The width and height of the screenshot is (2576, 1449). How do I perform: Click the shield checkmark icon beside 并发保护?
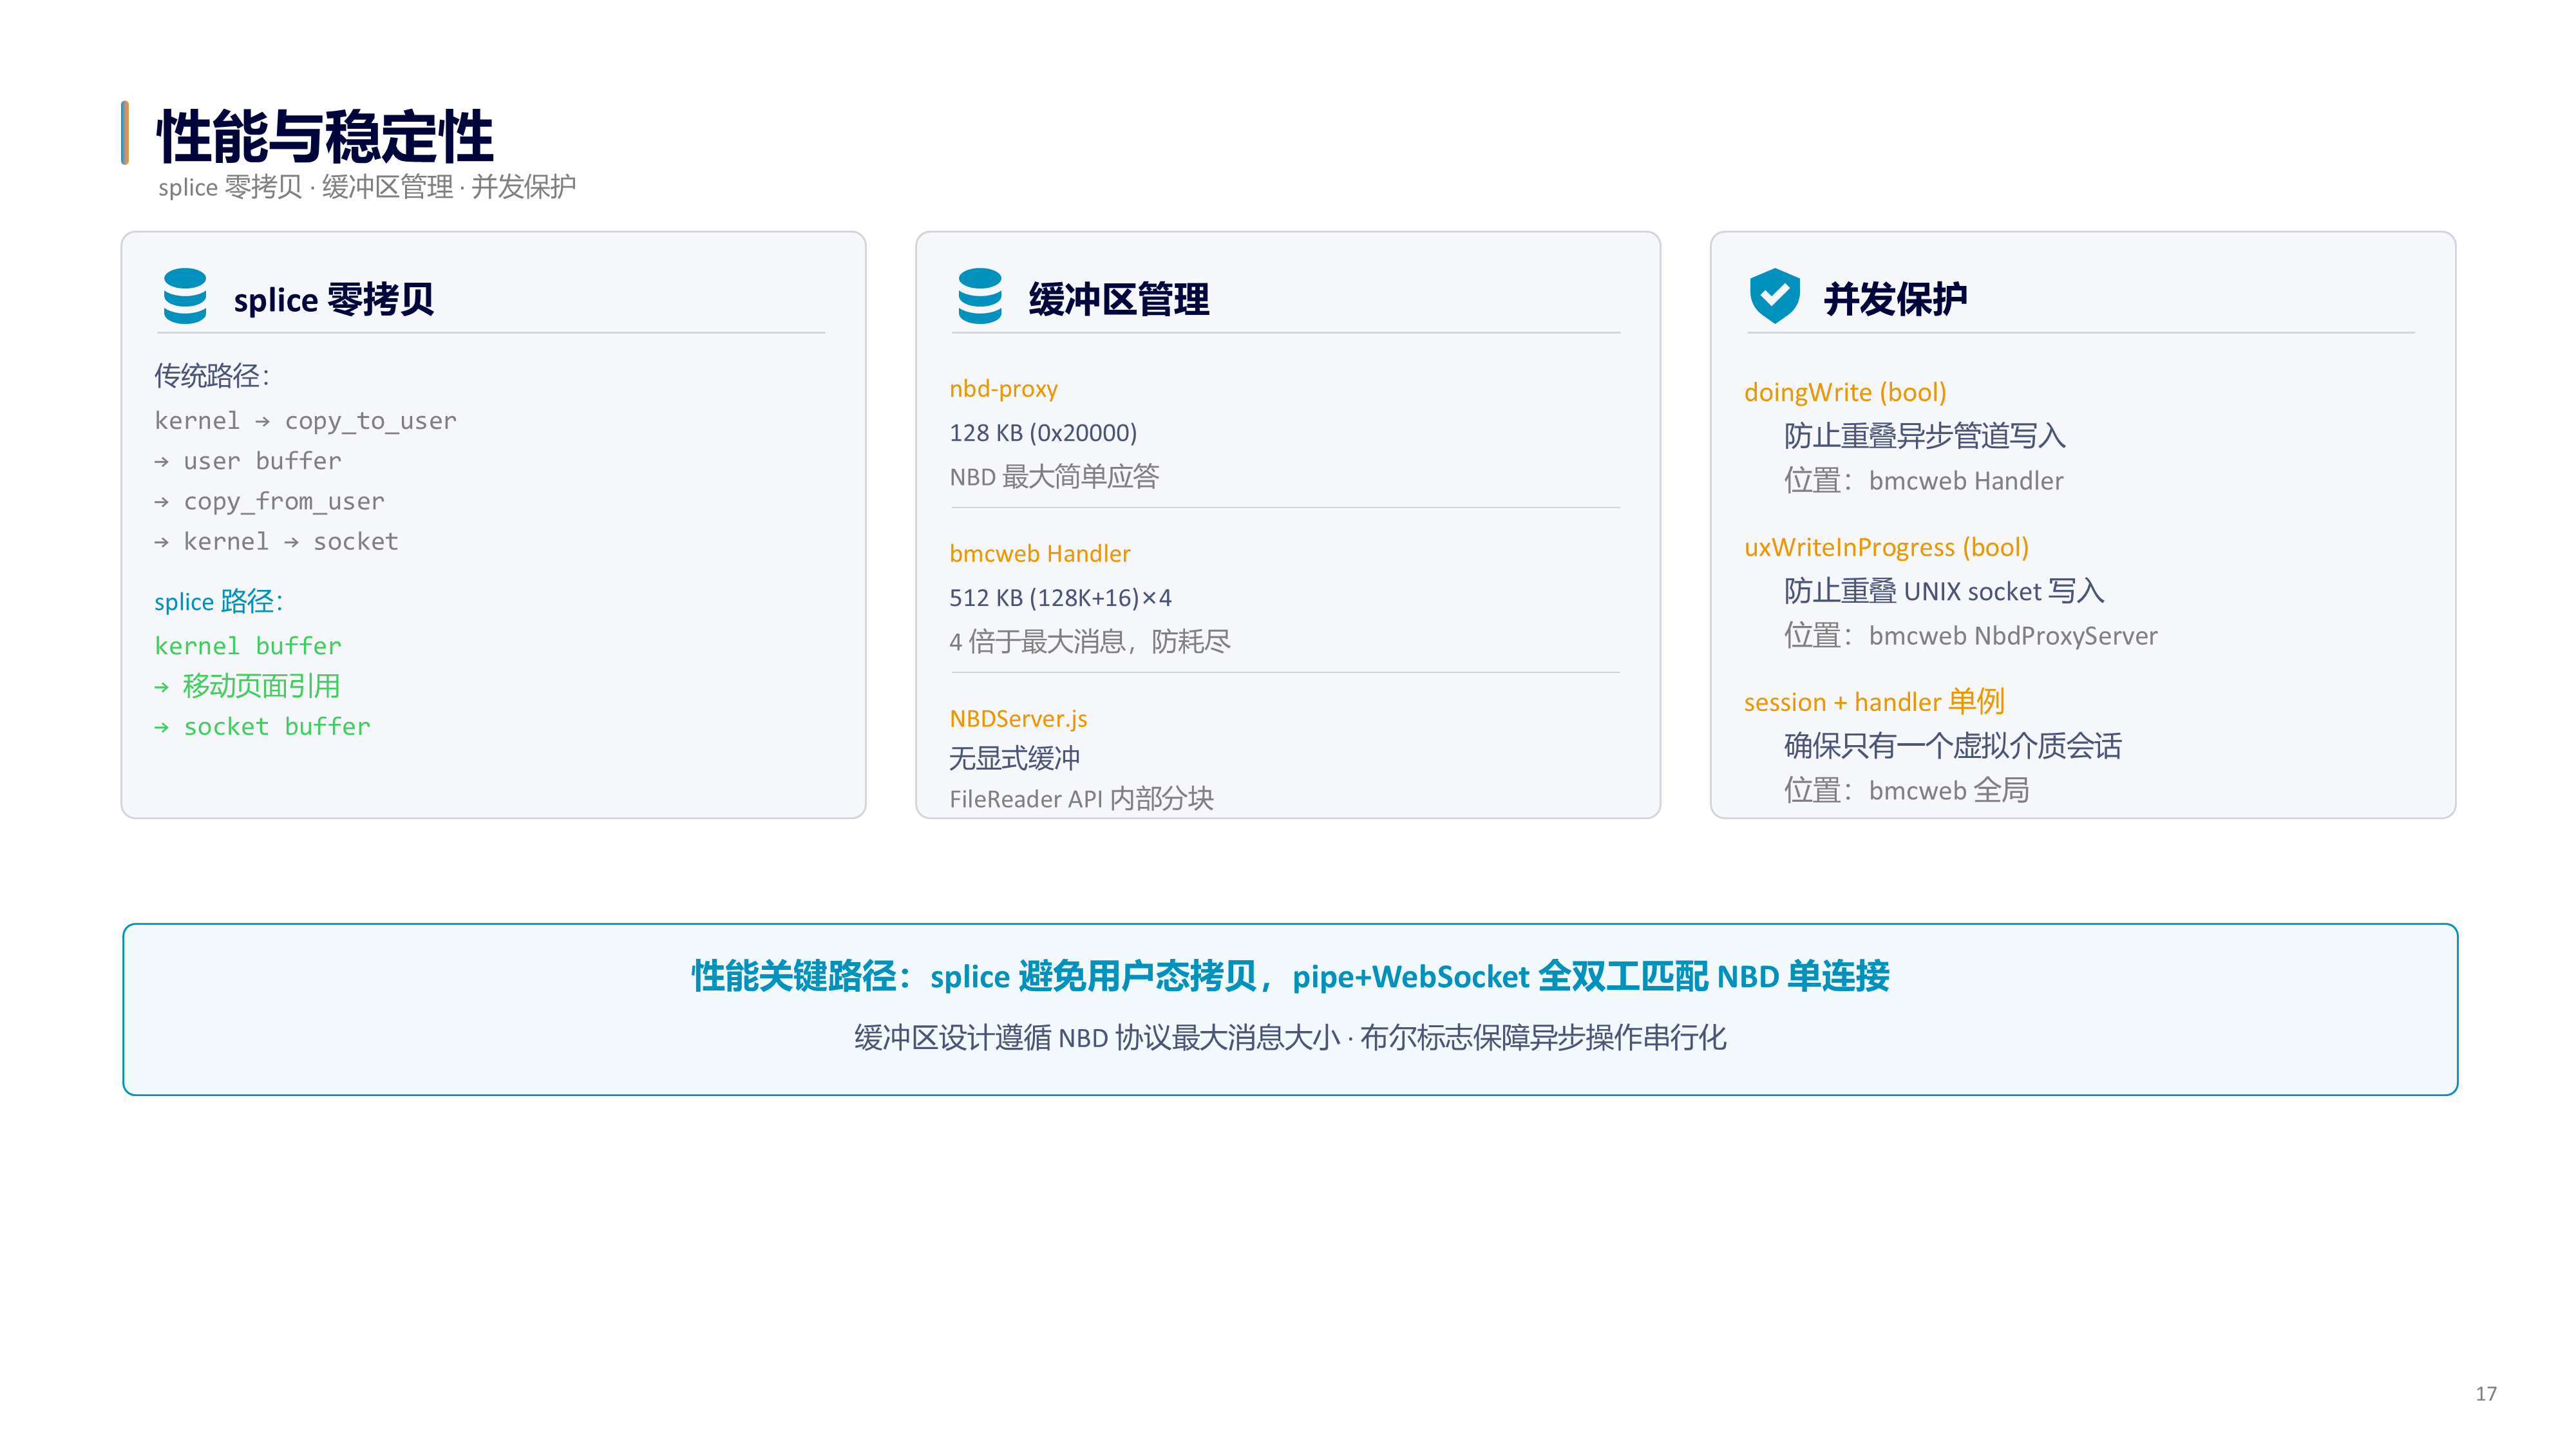point(1774,296)
